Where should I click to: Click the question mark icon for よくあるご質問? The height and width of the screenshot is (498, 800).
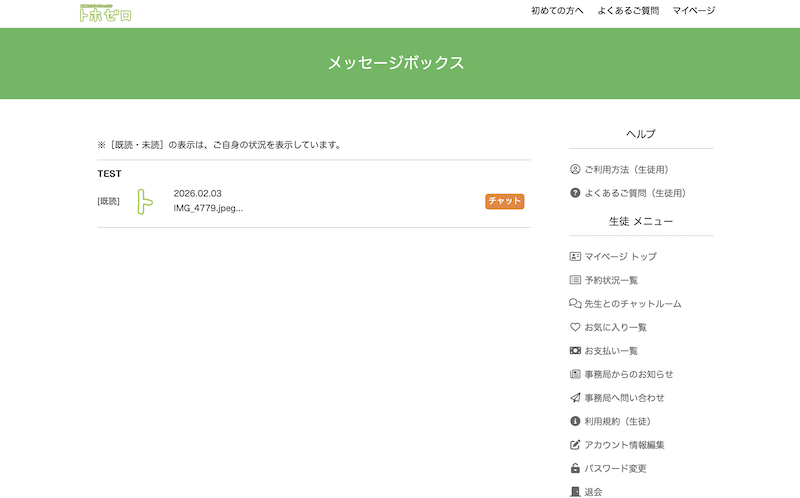coord(575,193)
